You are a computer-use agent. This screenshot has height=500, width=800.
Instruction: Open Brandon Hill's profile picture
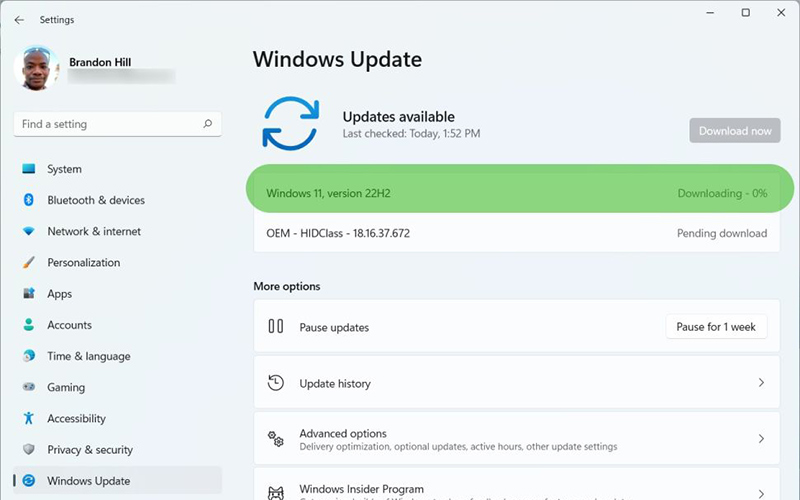[36, 68]
